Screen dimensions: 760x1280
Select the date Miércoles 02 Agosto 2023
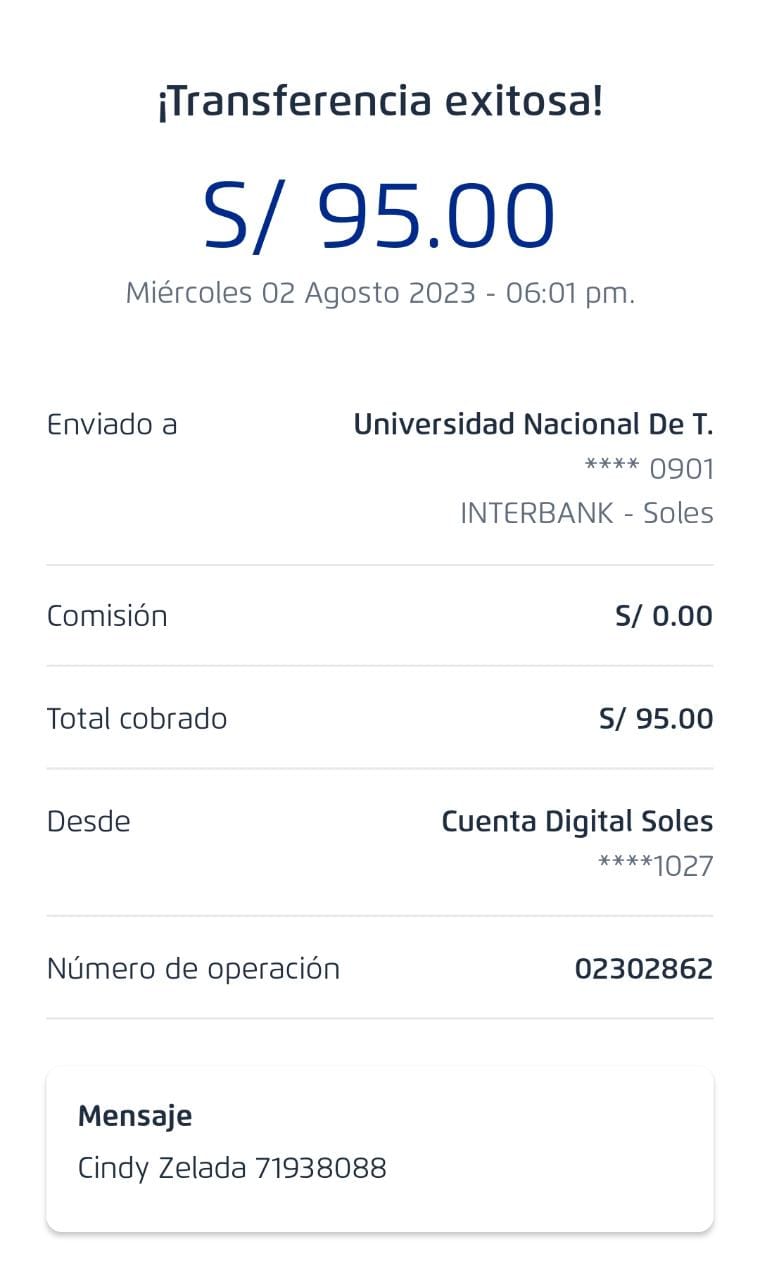coord(300,293)
